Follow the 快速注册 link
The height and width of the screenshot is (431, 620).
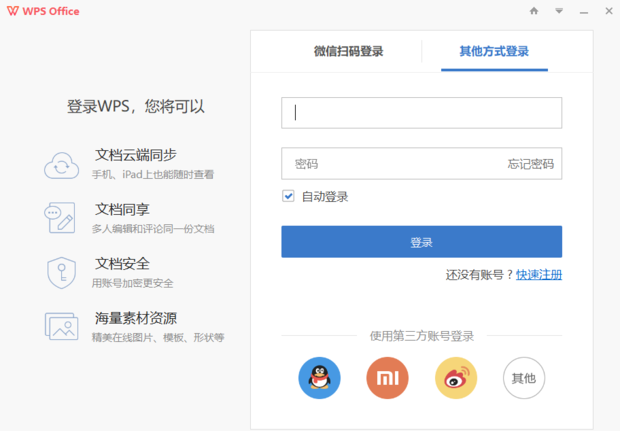539,274
